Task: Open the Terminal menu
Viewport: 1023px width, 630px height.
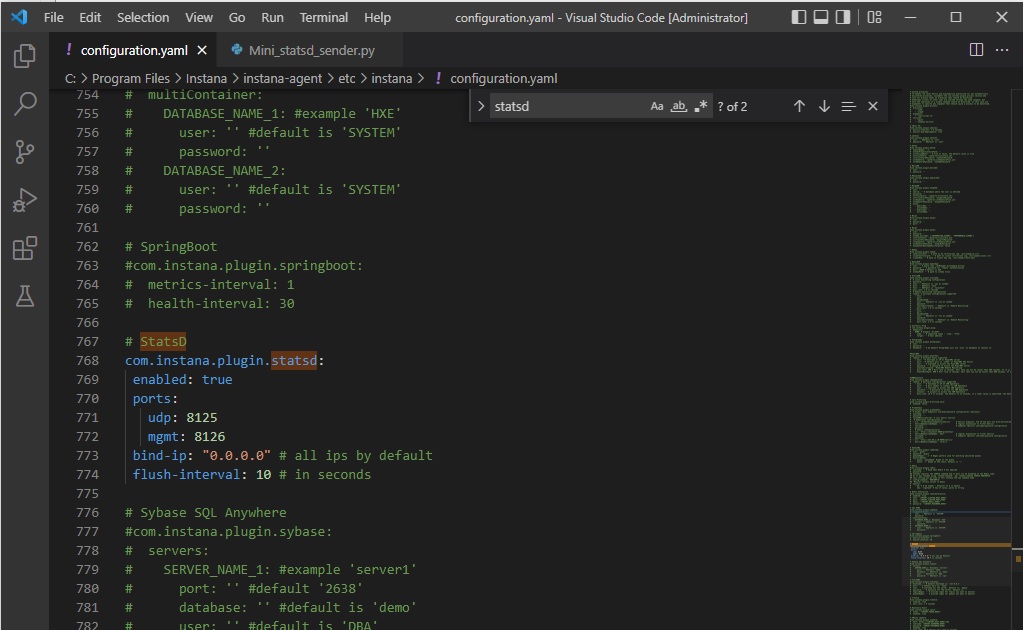Action: pyautogui.click(x=324, y=18)
